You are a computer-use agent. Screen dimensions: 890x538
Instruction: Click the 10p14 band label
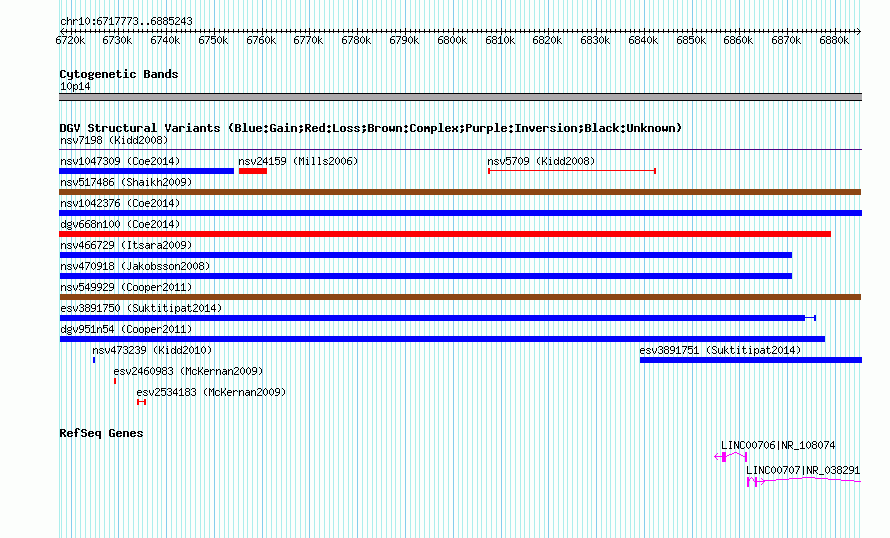75,87
